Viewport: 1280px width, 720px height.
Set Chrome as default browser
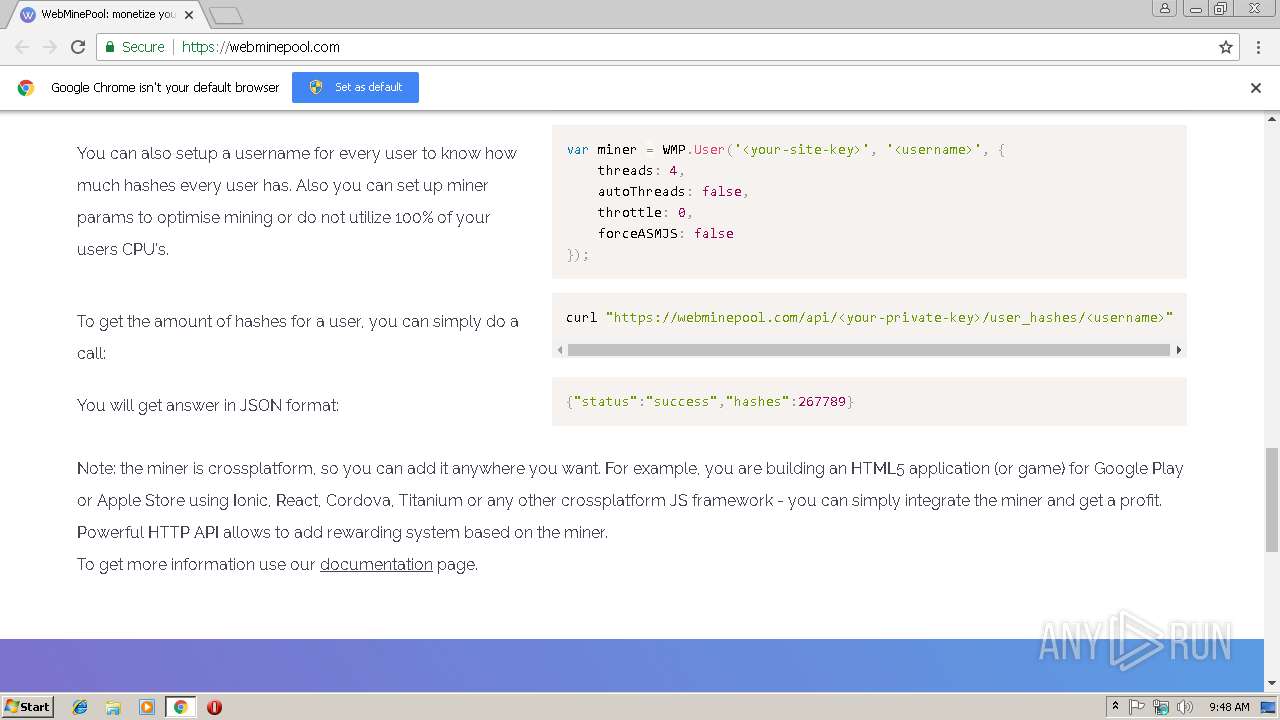click(x=355, y=87)
